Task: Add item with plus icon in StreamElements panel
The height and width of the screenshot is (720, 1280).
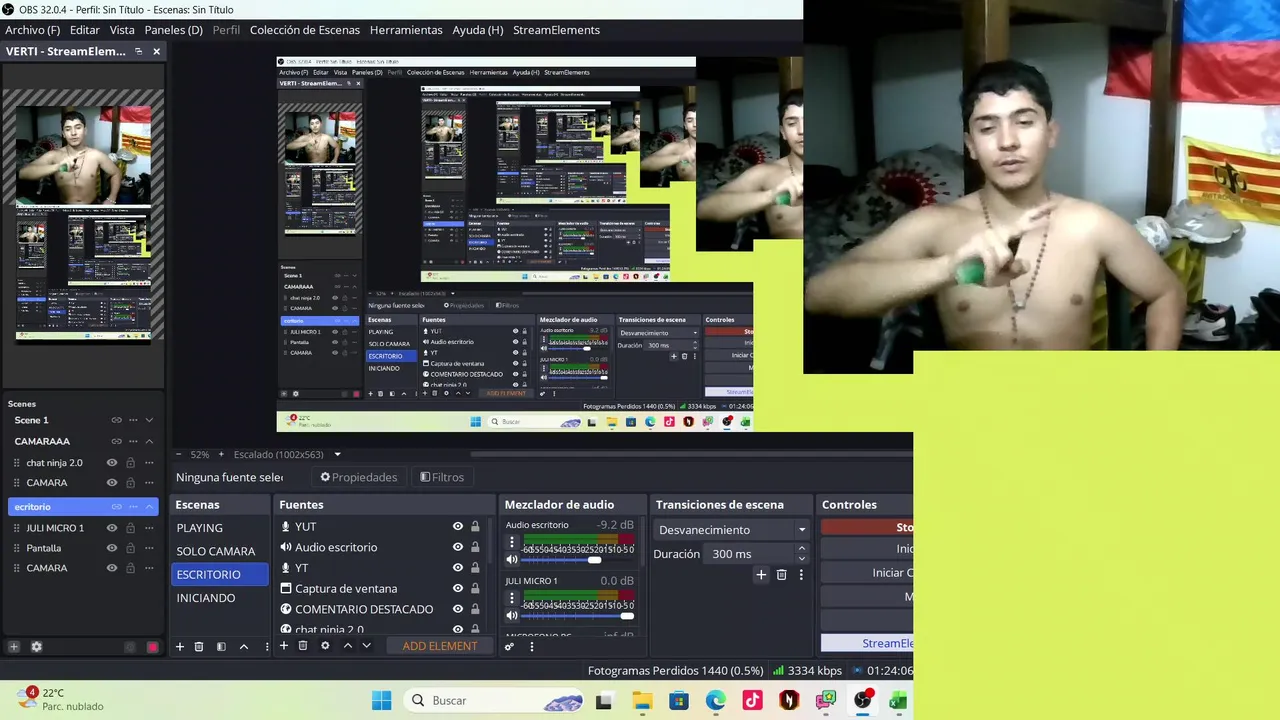Action: (14, 647)
